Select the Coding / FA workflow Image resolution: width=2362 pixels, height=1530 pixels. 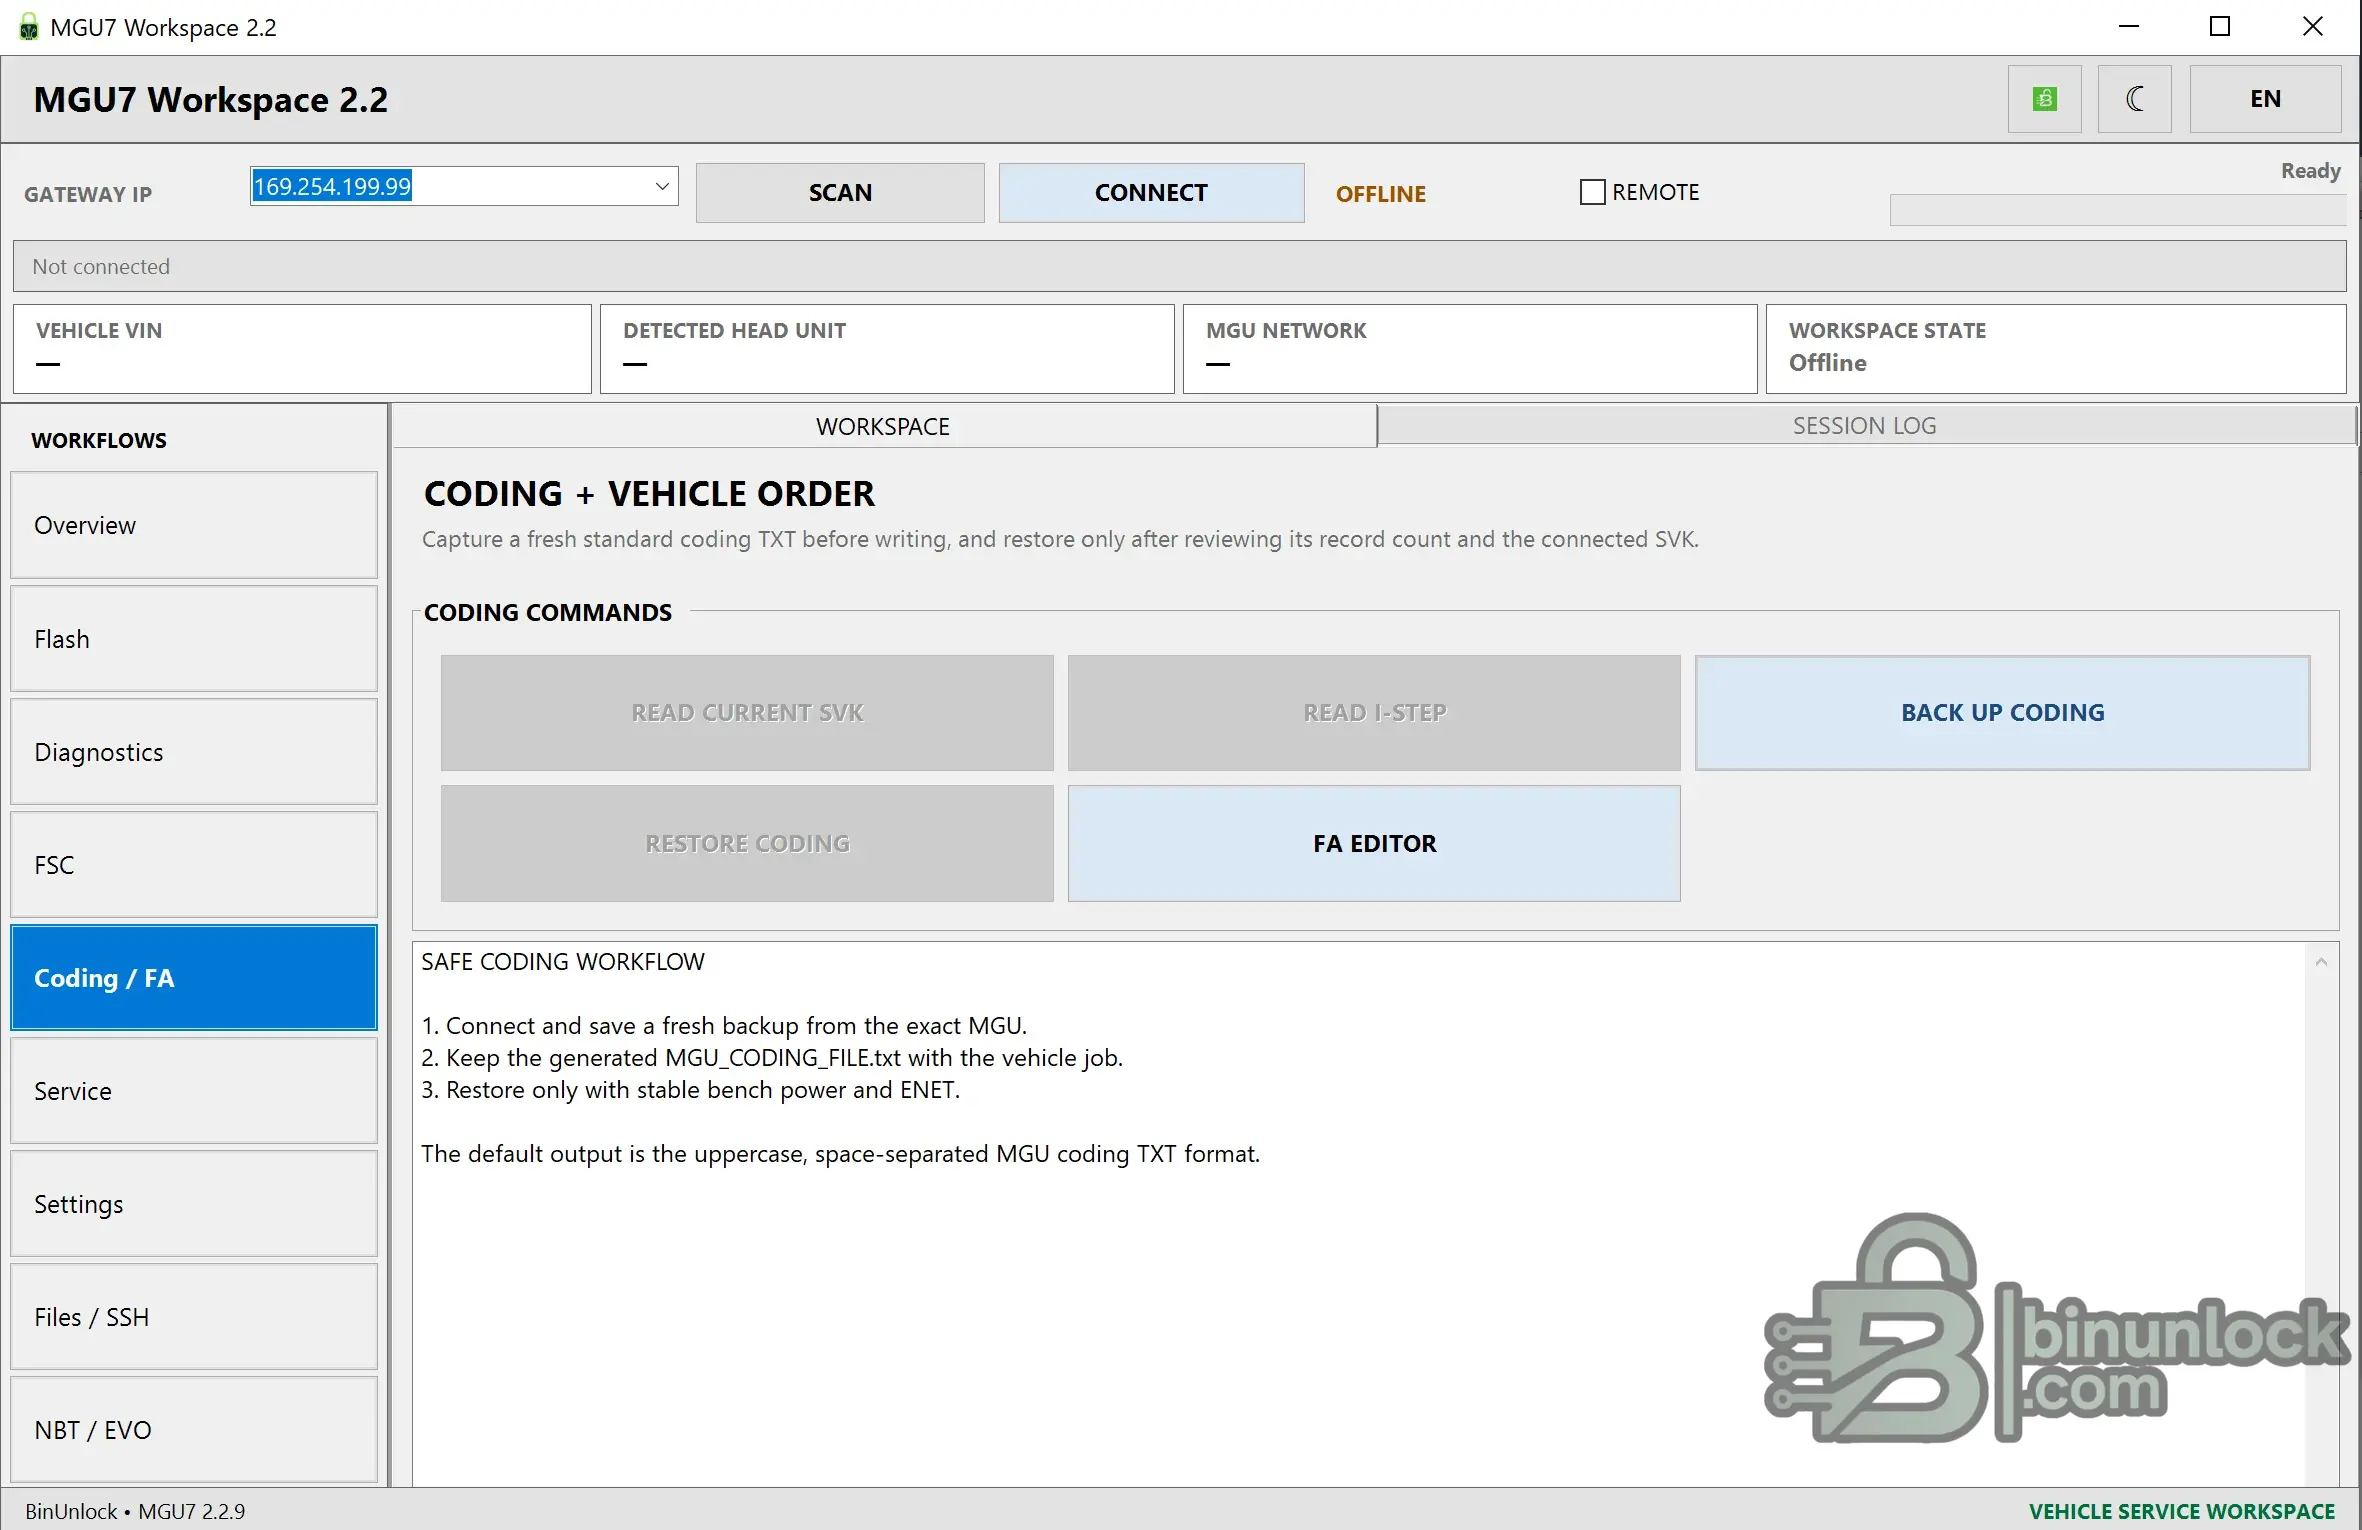click(x=194, y=978)
